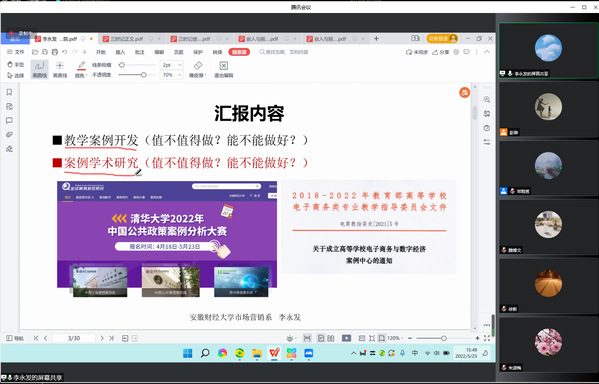The width and height of the screenshot is (599, 384).
Task: Switch to the 三时记正文.pdf document tab
Action: [x=131, y=39]
